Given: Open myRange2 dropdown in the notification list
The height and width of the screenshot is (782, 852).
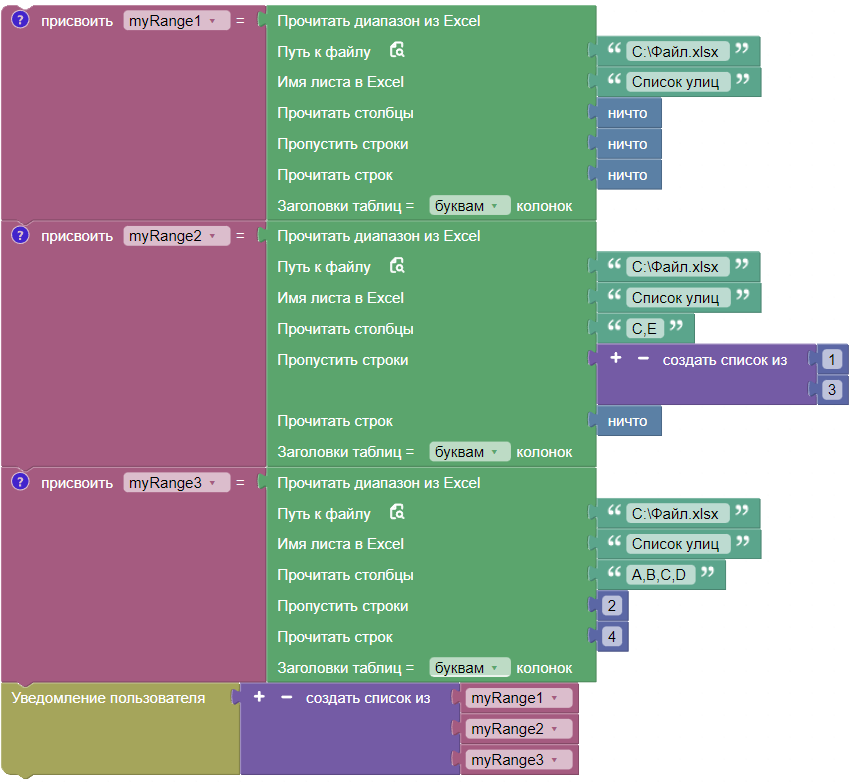Looking at the screenshot, I should [x=519, y=729].
